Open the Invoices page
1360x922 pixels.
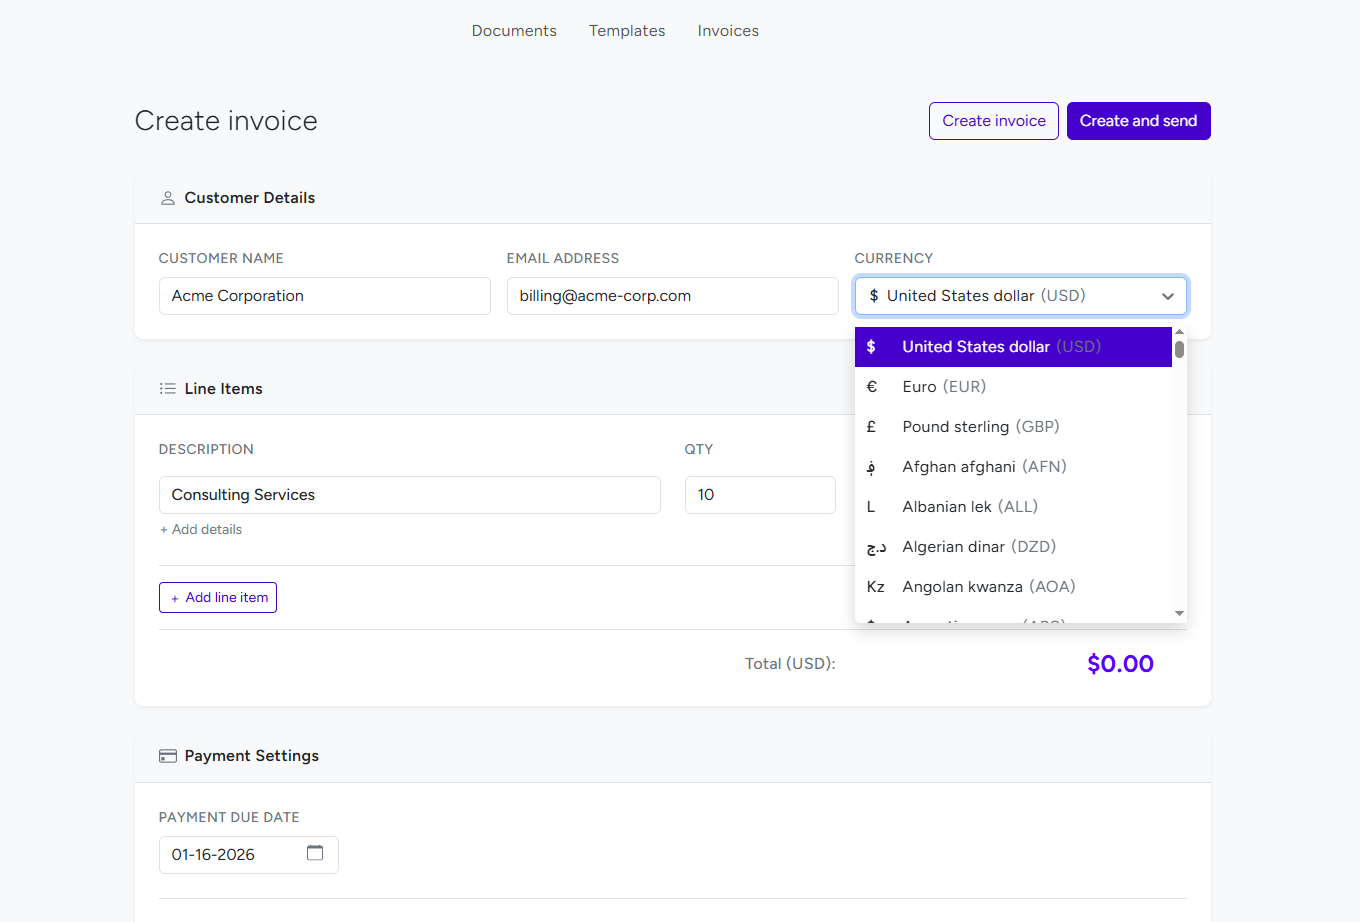(x=727, y=30)
